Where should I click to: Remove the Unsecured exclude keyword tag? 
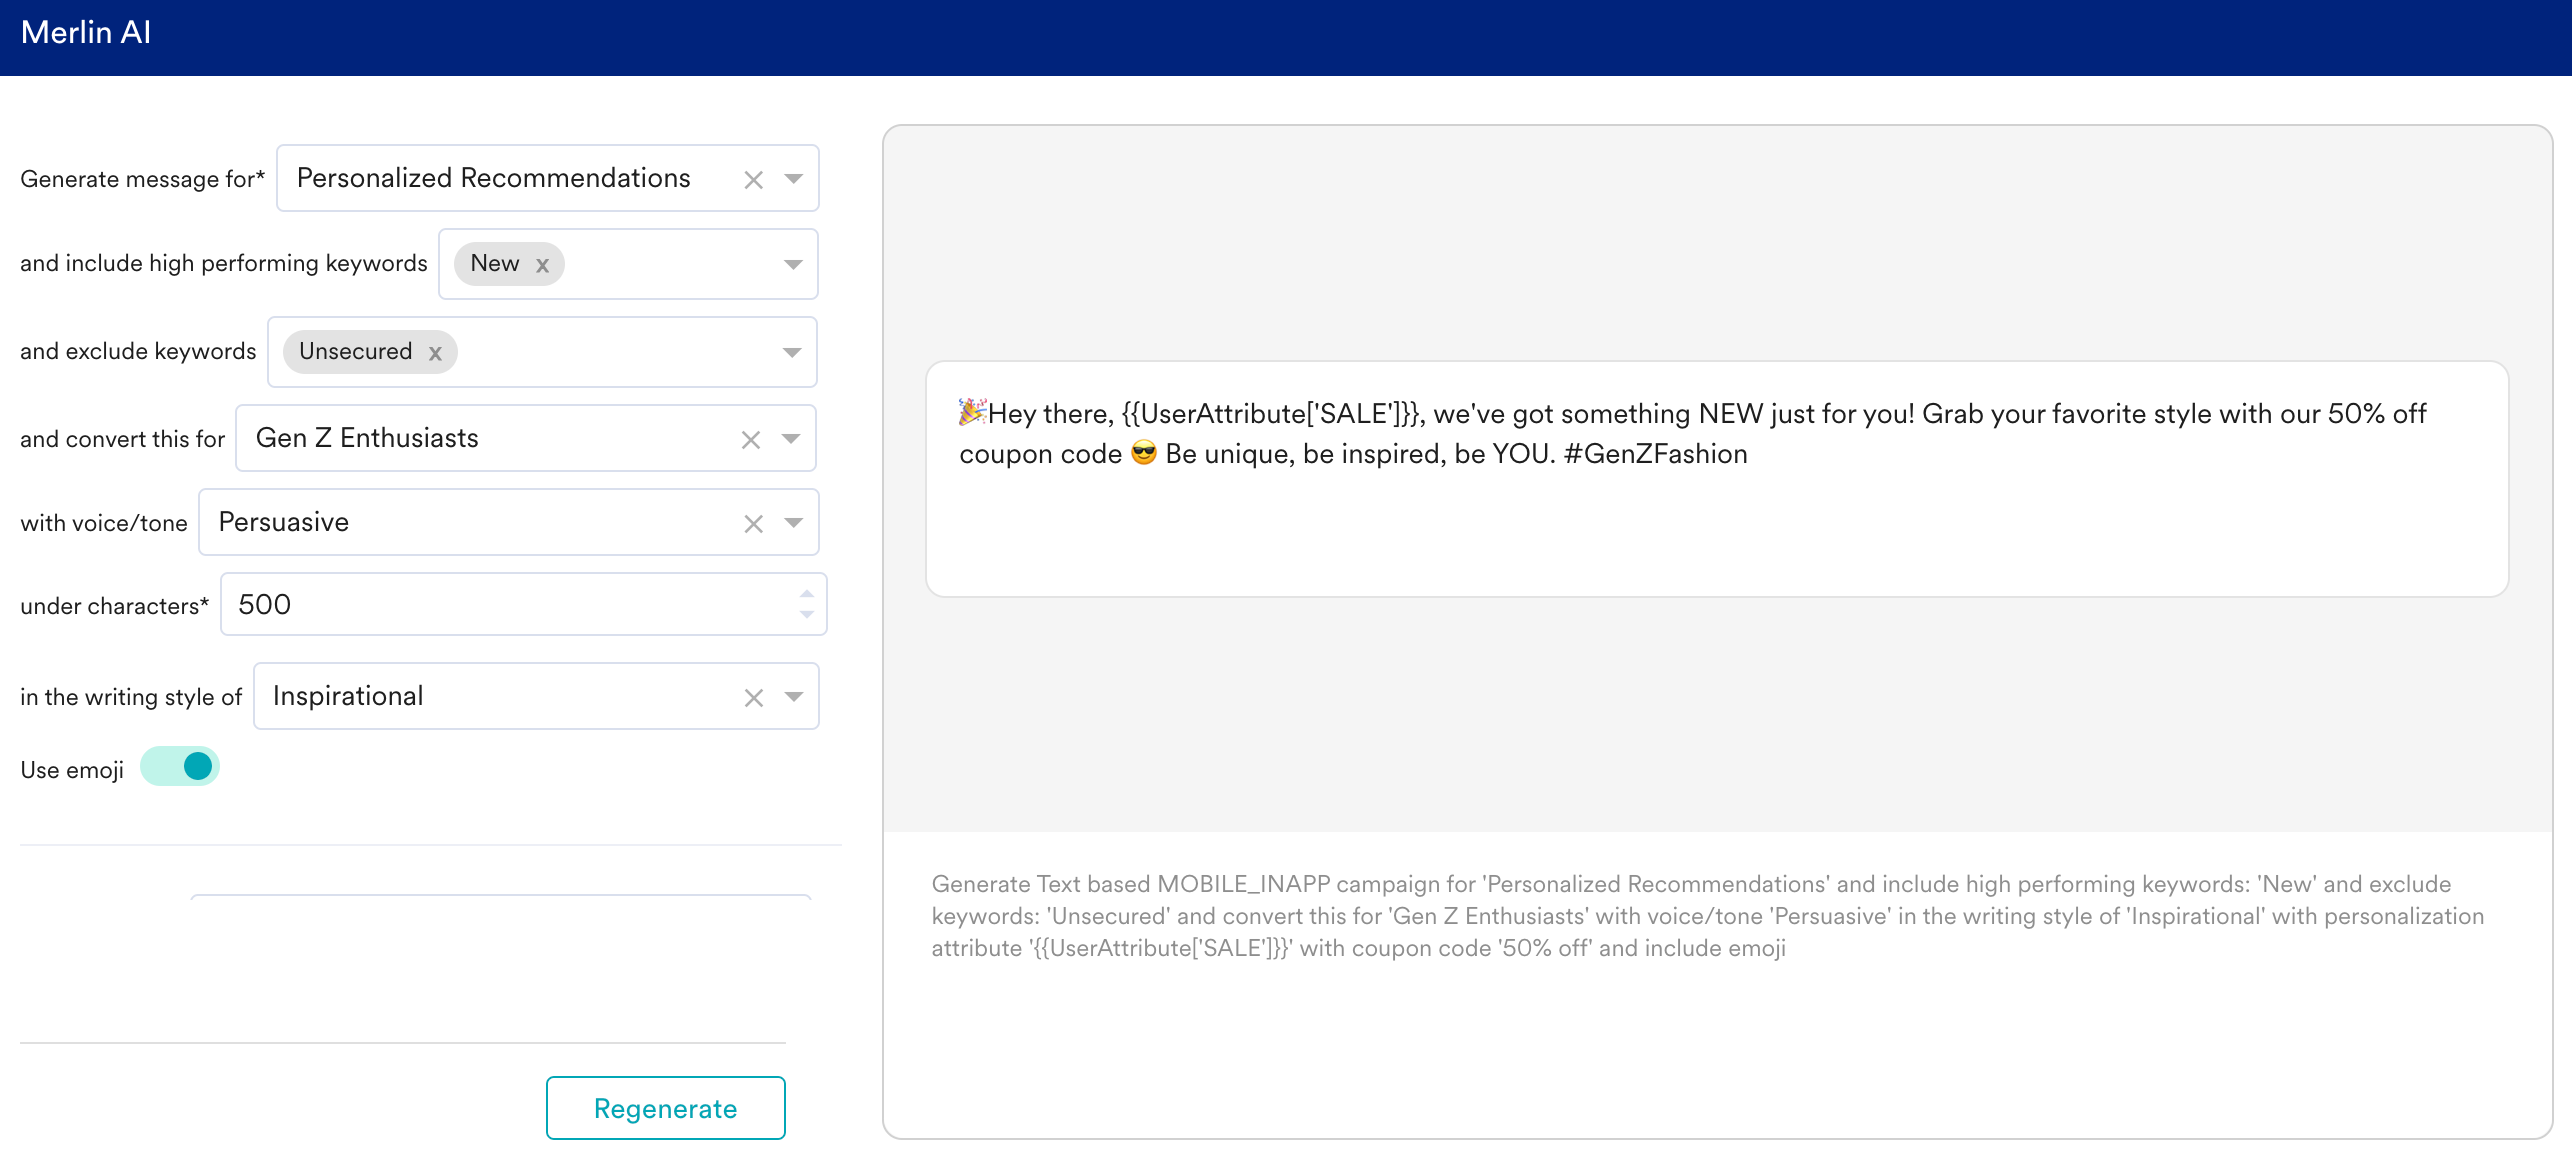coord(435,353)
